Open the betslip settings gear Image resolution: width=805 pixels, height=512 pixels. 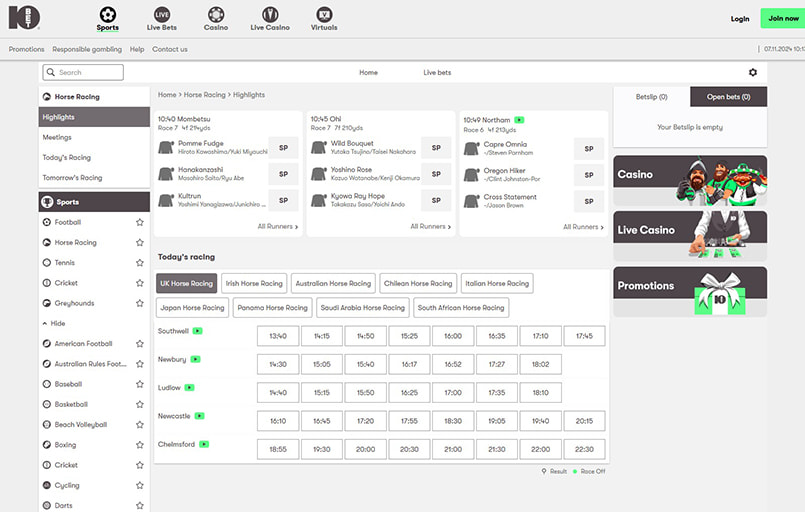(753, 72)
